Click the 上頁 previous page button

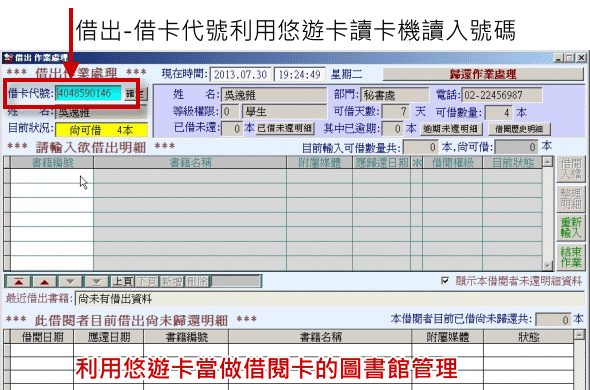(x=122, y=282)
